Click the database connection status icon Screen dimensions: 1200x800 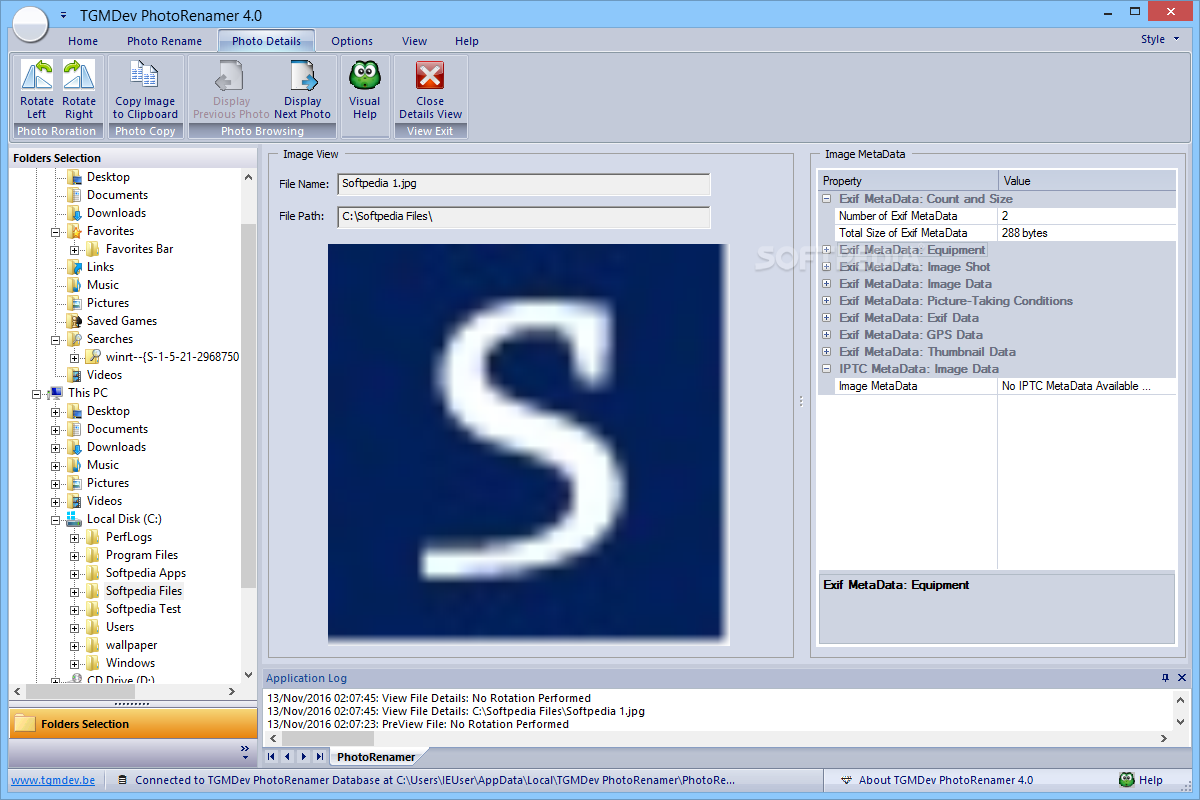[121, 780]
